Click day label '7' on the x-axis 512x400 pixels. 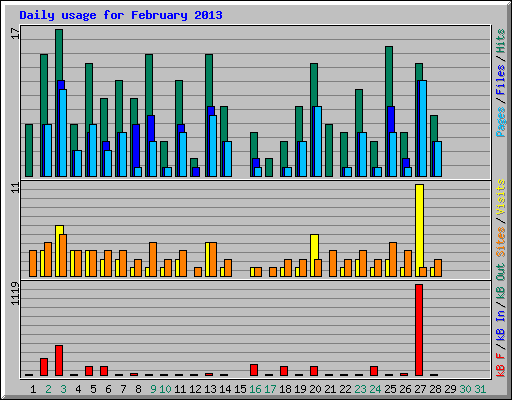tap(123, 389)
